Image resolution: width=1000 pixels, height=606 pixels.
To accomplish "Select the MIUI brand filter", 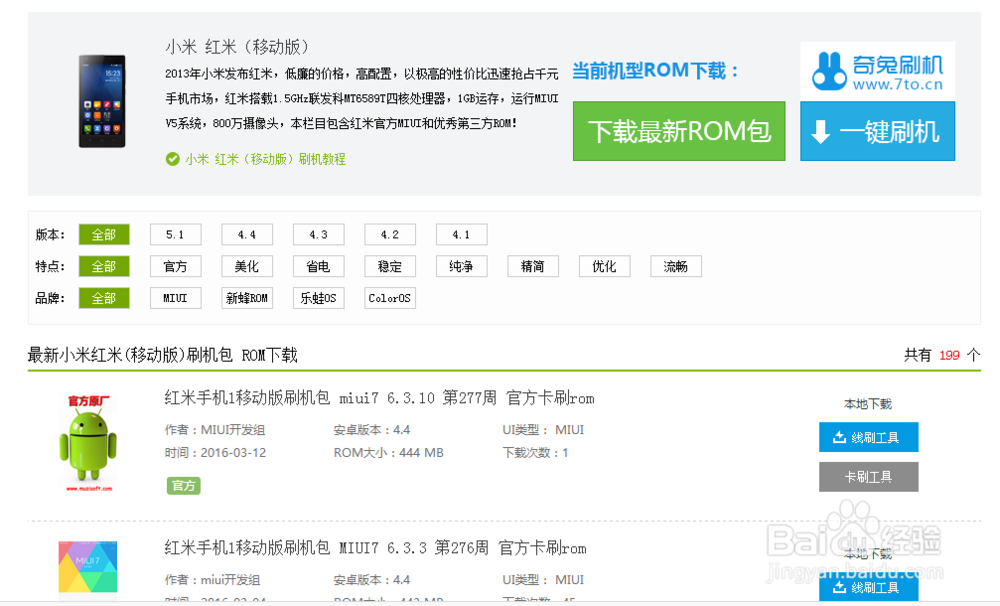I will tap(175, 297).
